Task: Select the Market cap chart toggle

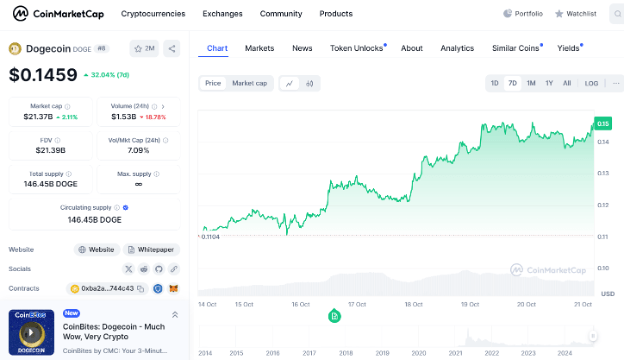Action: [250, 83]
